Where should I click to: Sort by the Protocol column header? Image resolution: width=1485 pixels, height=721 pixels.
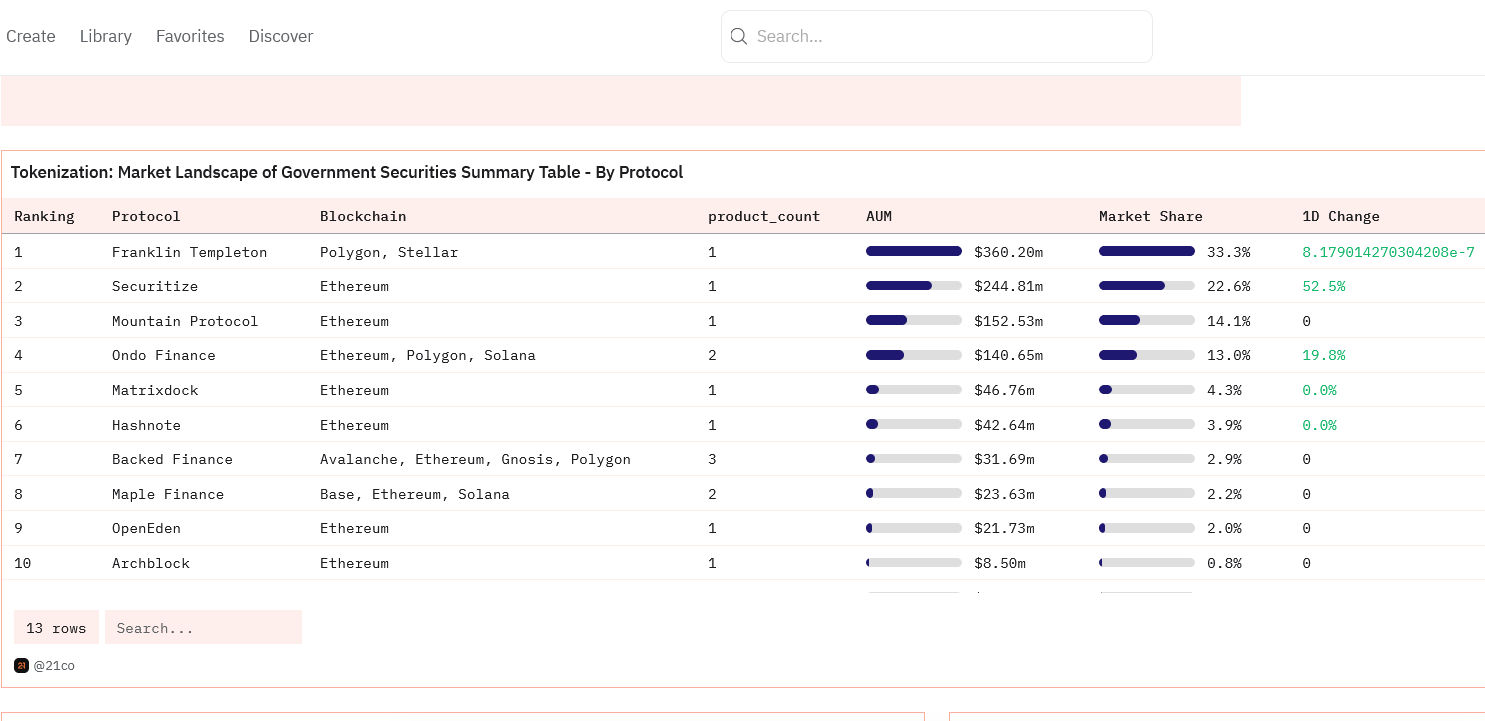(146, 216)
